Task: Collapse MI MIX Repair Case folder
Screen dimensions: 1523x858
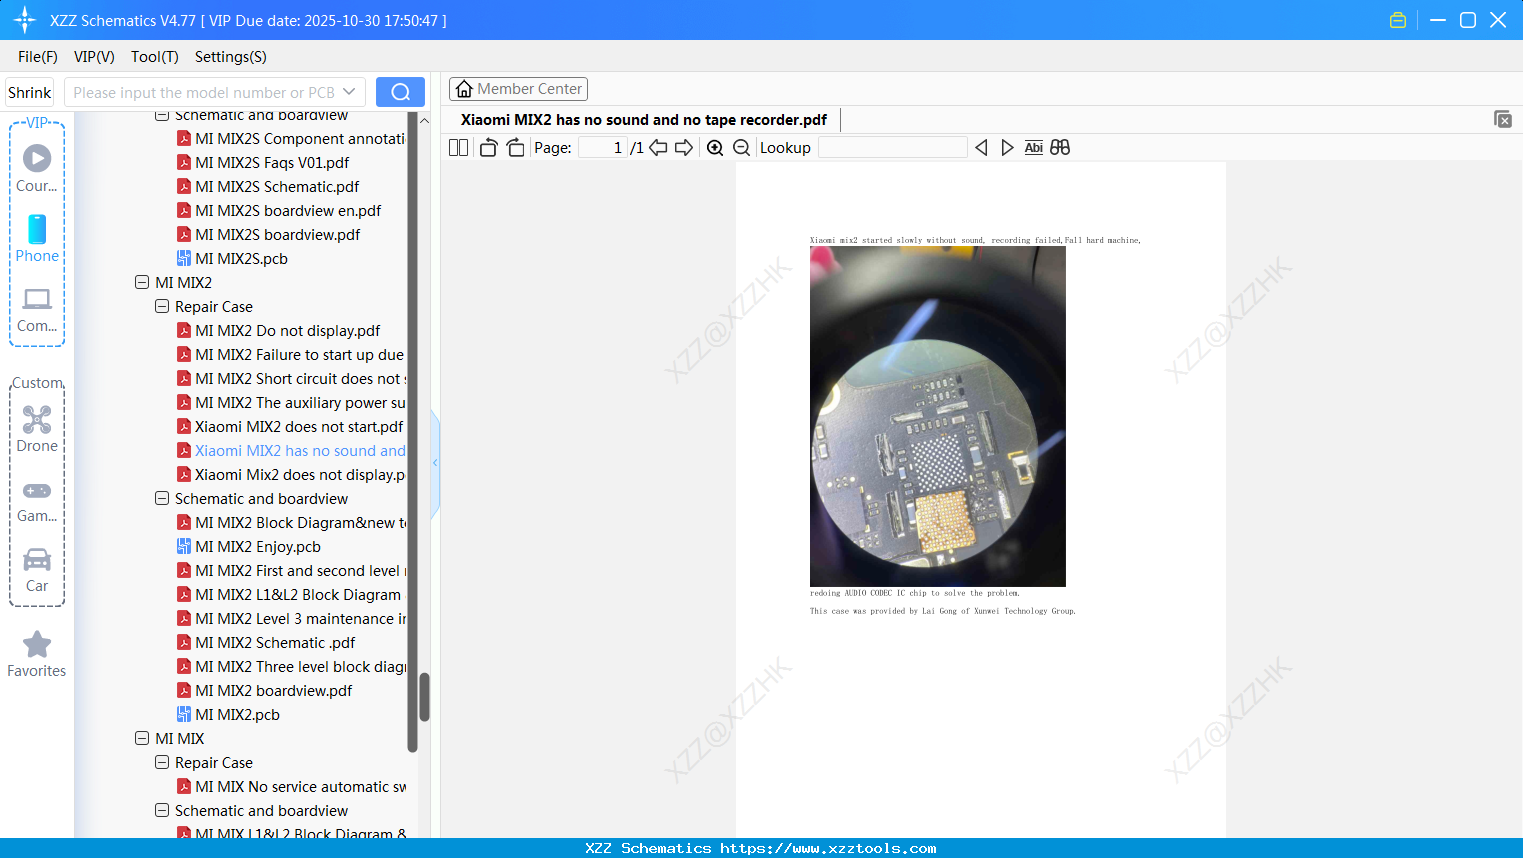Action: [162, 763]
